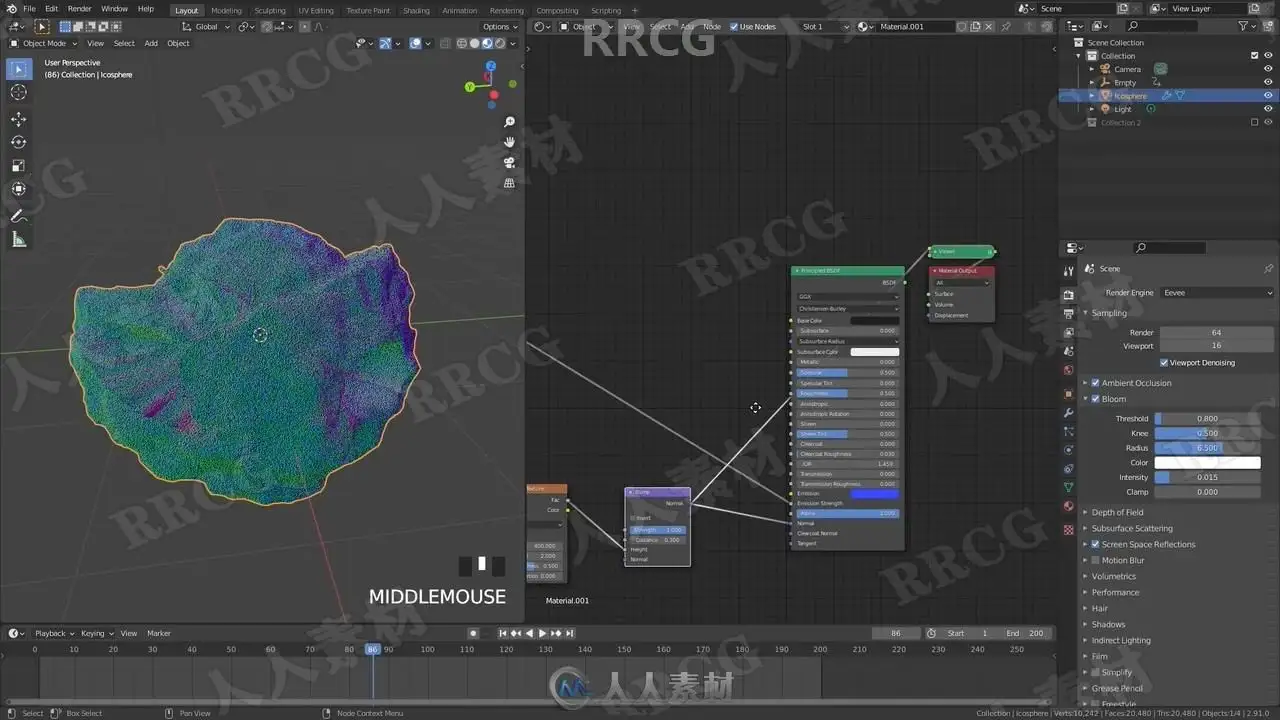
Task: Switch to the Modeling workspace tab
Action: pyautogui.click(x=226, y=10)
